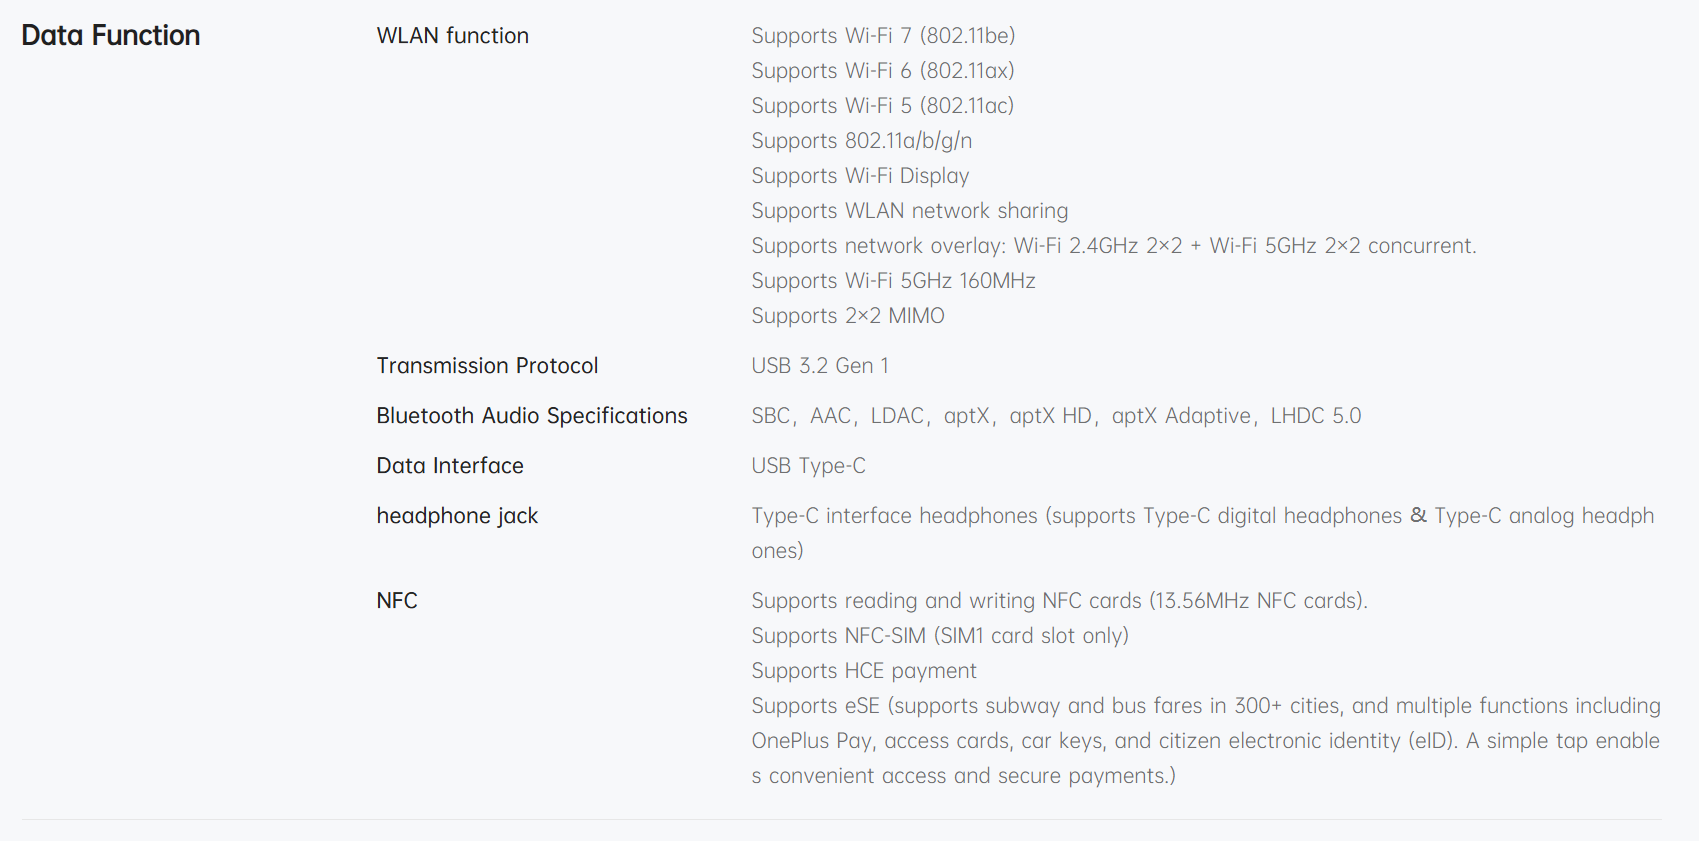
Task: Click the Data Function section heading
Action: (111, 36)
